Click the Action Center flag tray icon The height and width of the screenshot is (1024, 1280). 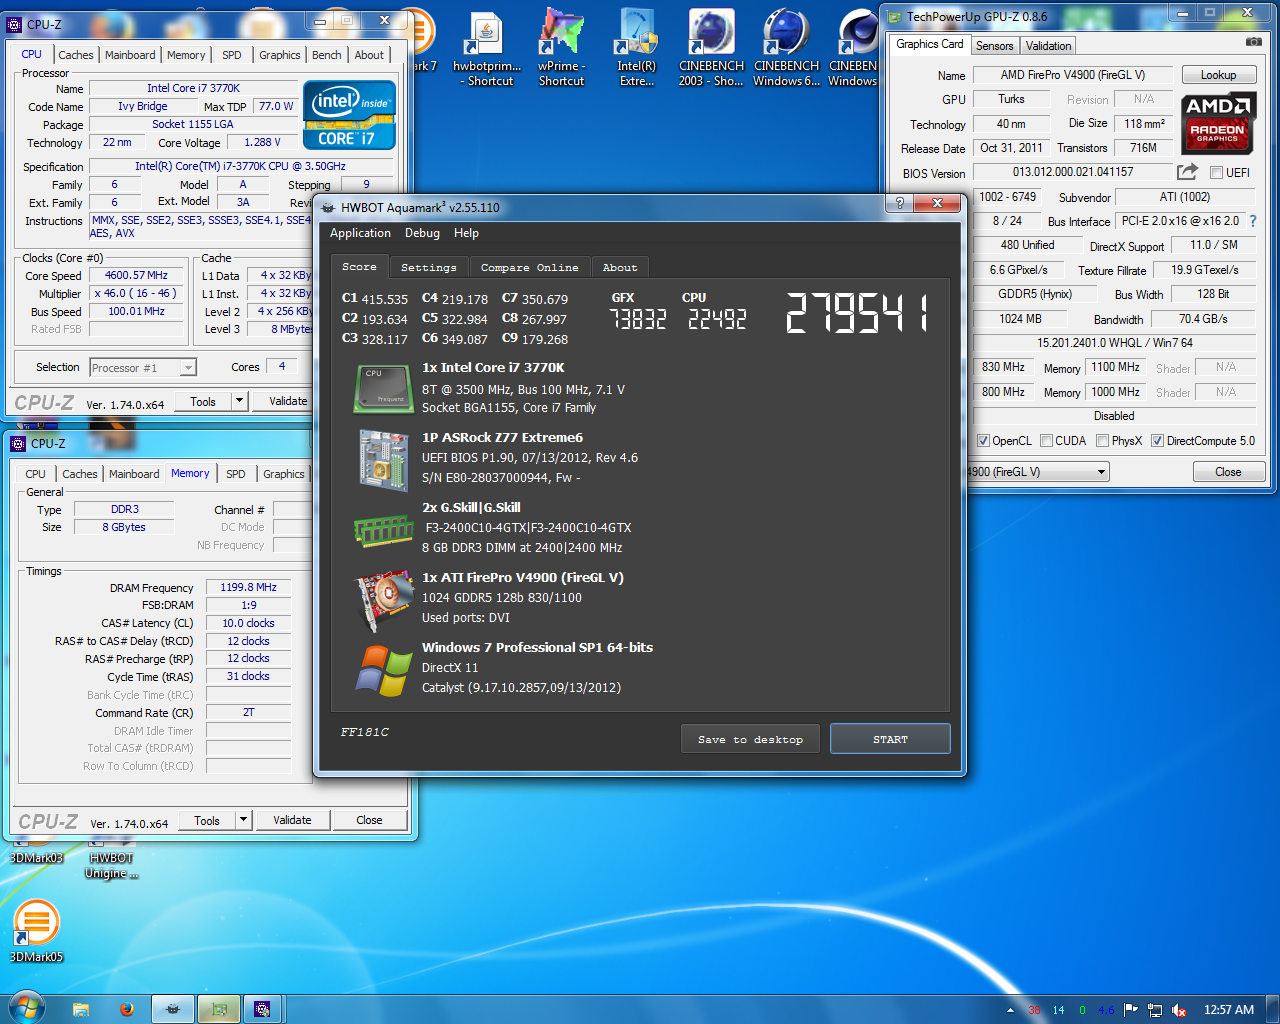pyautogui.click(x=1131, y=1010)
